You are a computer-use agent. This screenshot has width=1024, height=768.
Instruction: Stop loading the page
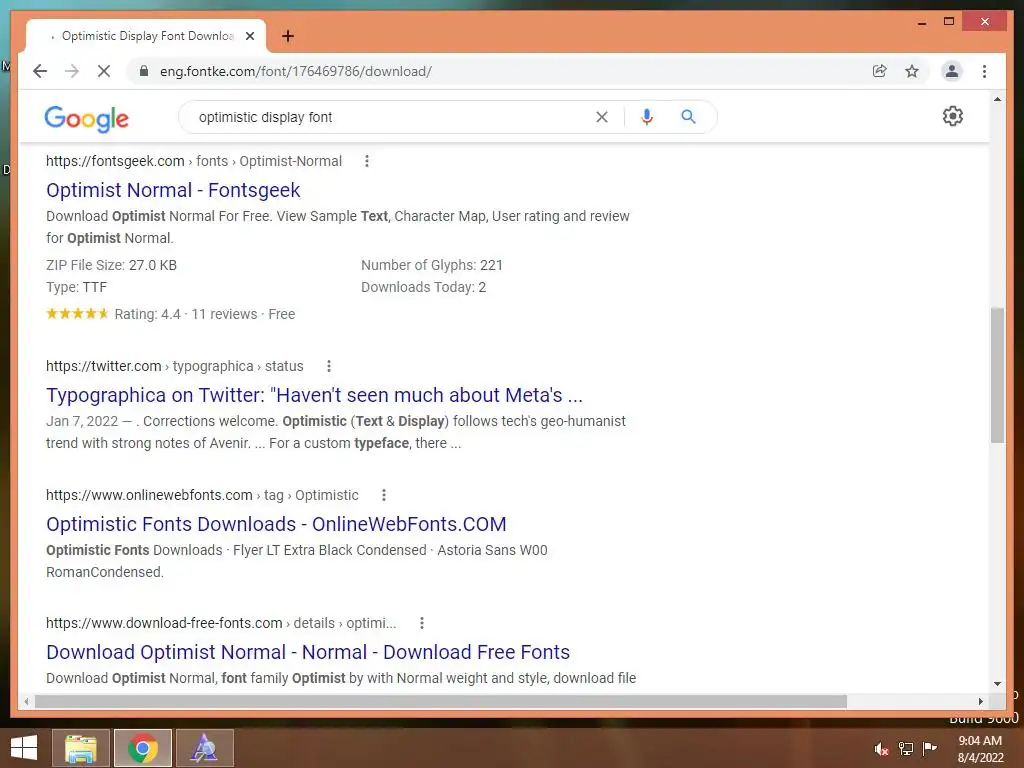coord(104,71)
